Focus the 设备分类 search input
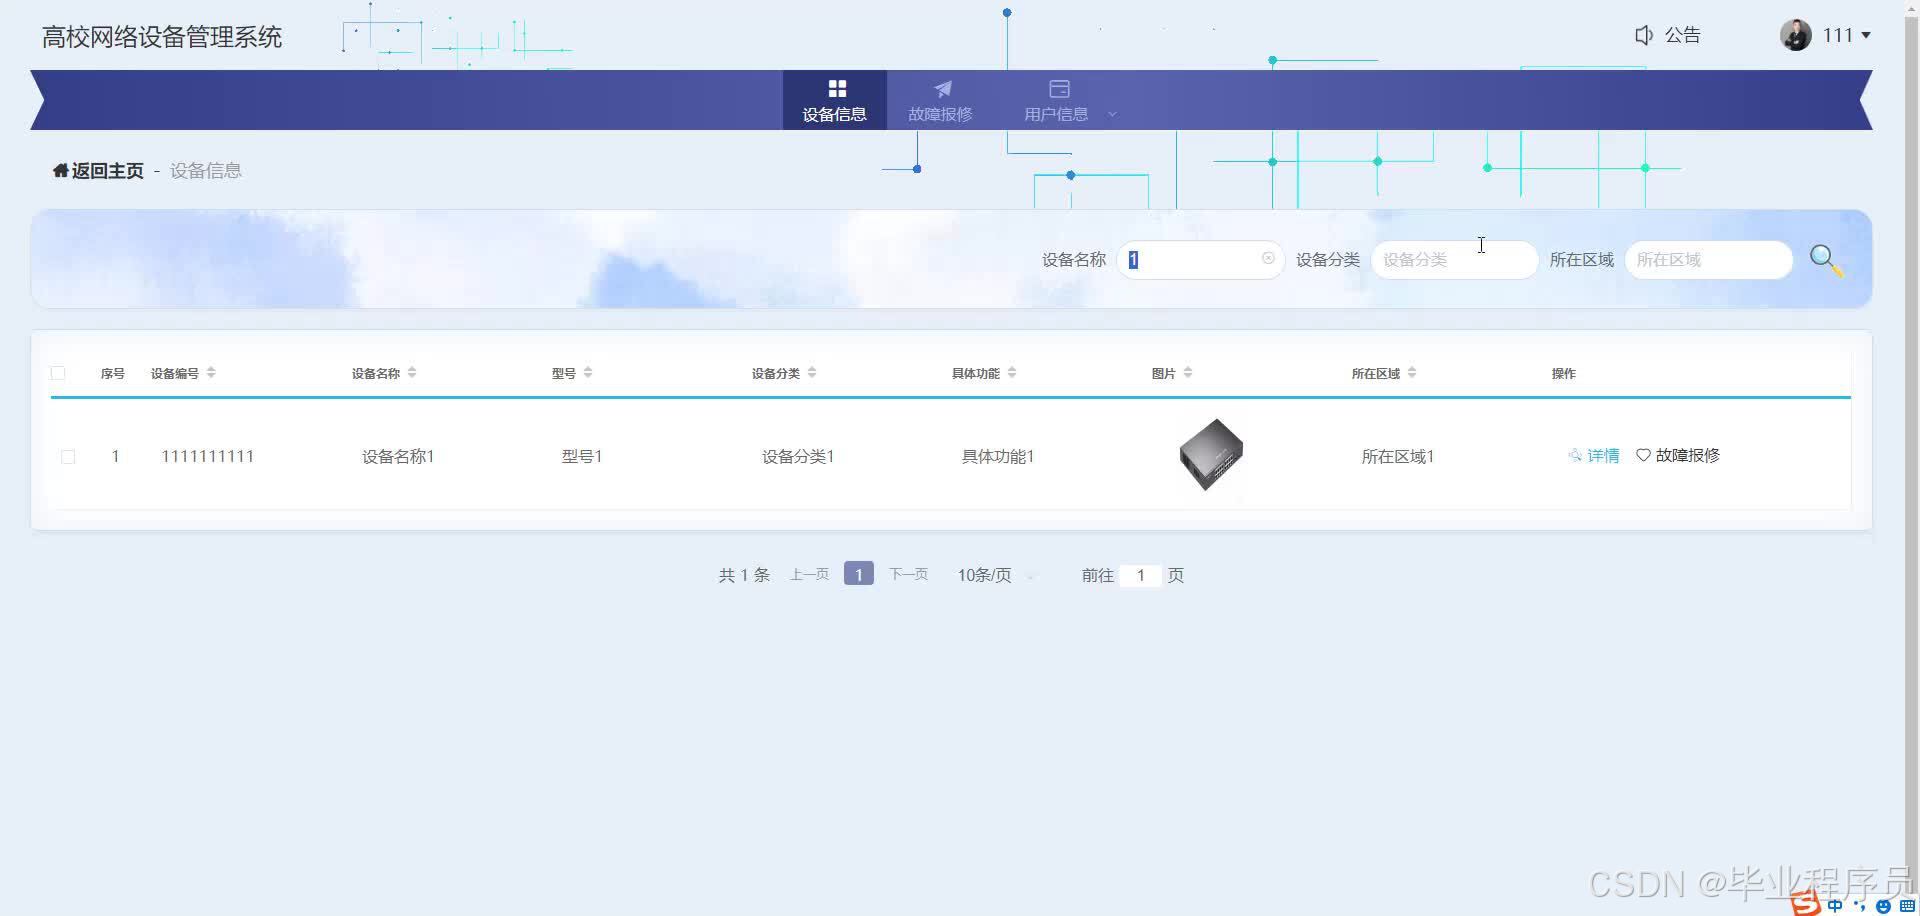This screenshot has width=1920, height=916. pos(1454,260)
